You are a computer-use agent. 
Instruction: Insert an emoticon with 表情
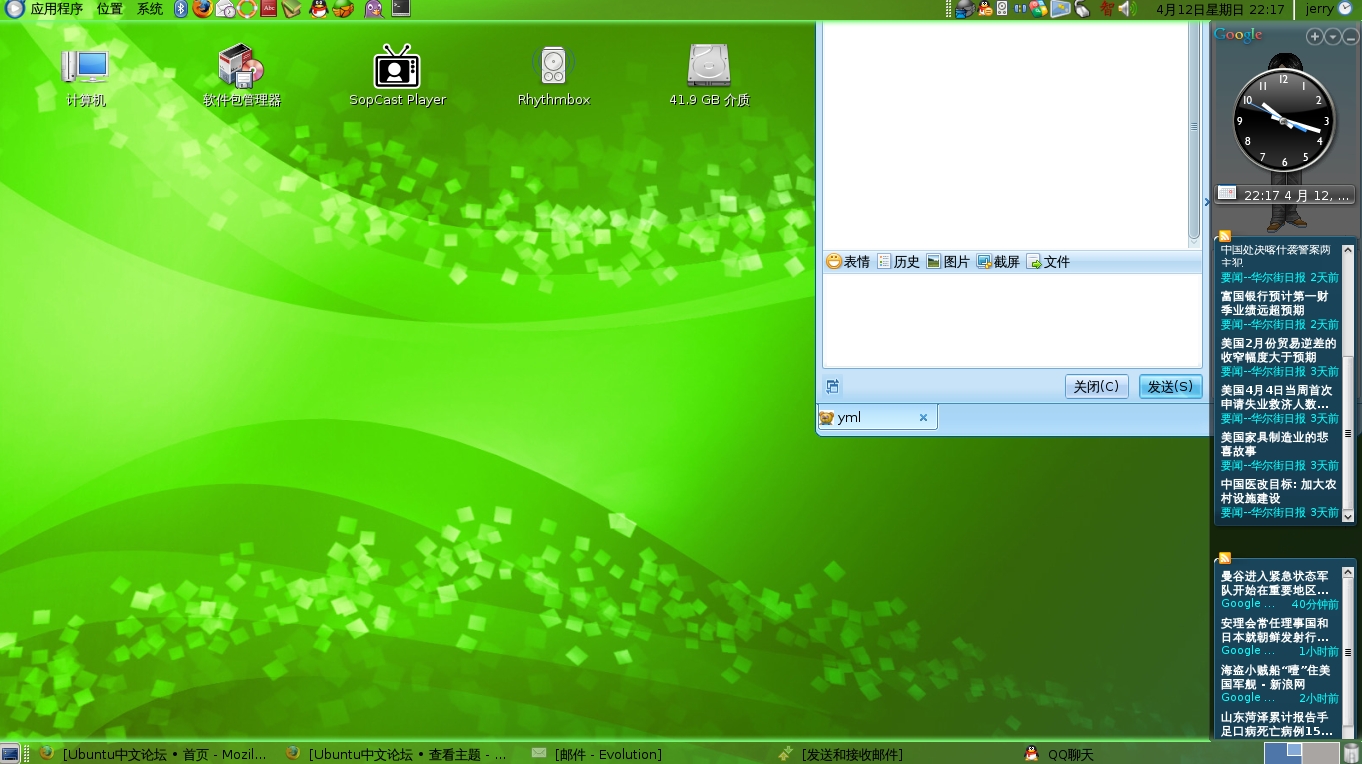coord(848,261)
